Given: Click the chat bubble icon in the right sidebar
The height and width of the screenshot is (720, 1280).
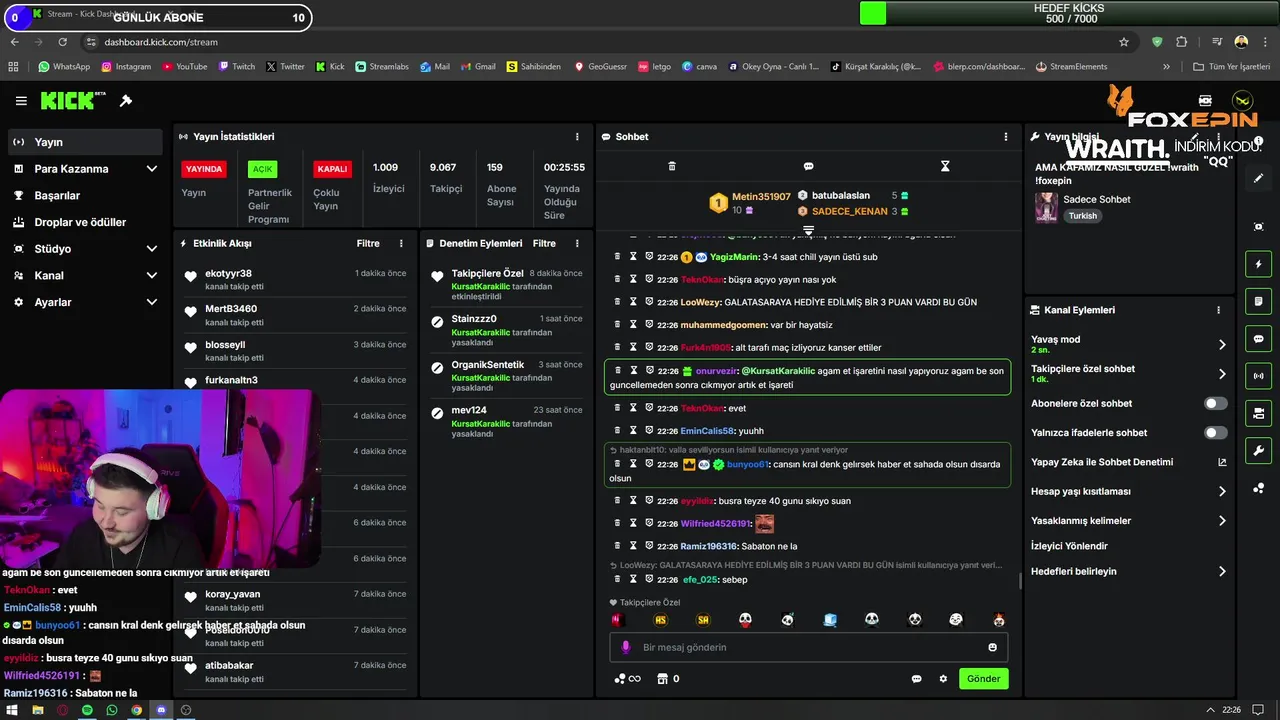Looking at the screenshot, I should (1258, 339).
